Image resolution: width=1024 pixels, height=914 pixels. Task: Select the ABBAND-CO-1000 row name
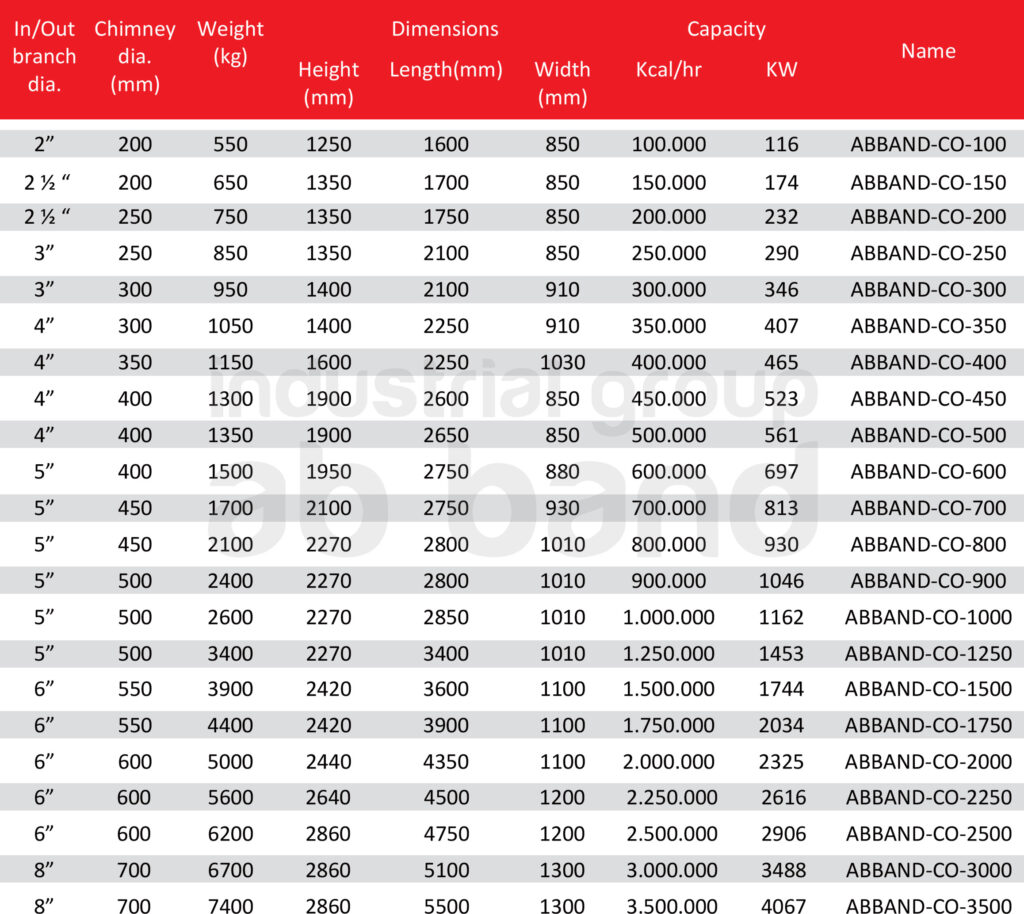point(928,617)
